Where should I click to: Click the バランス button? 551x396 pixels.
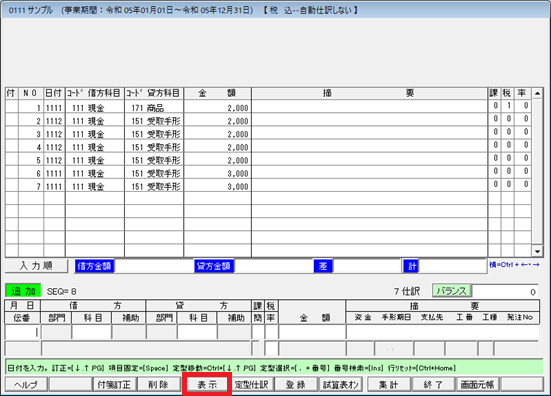coord(452,291)
